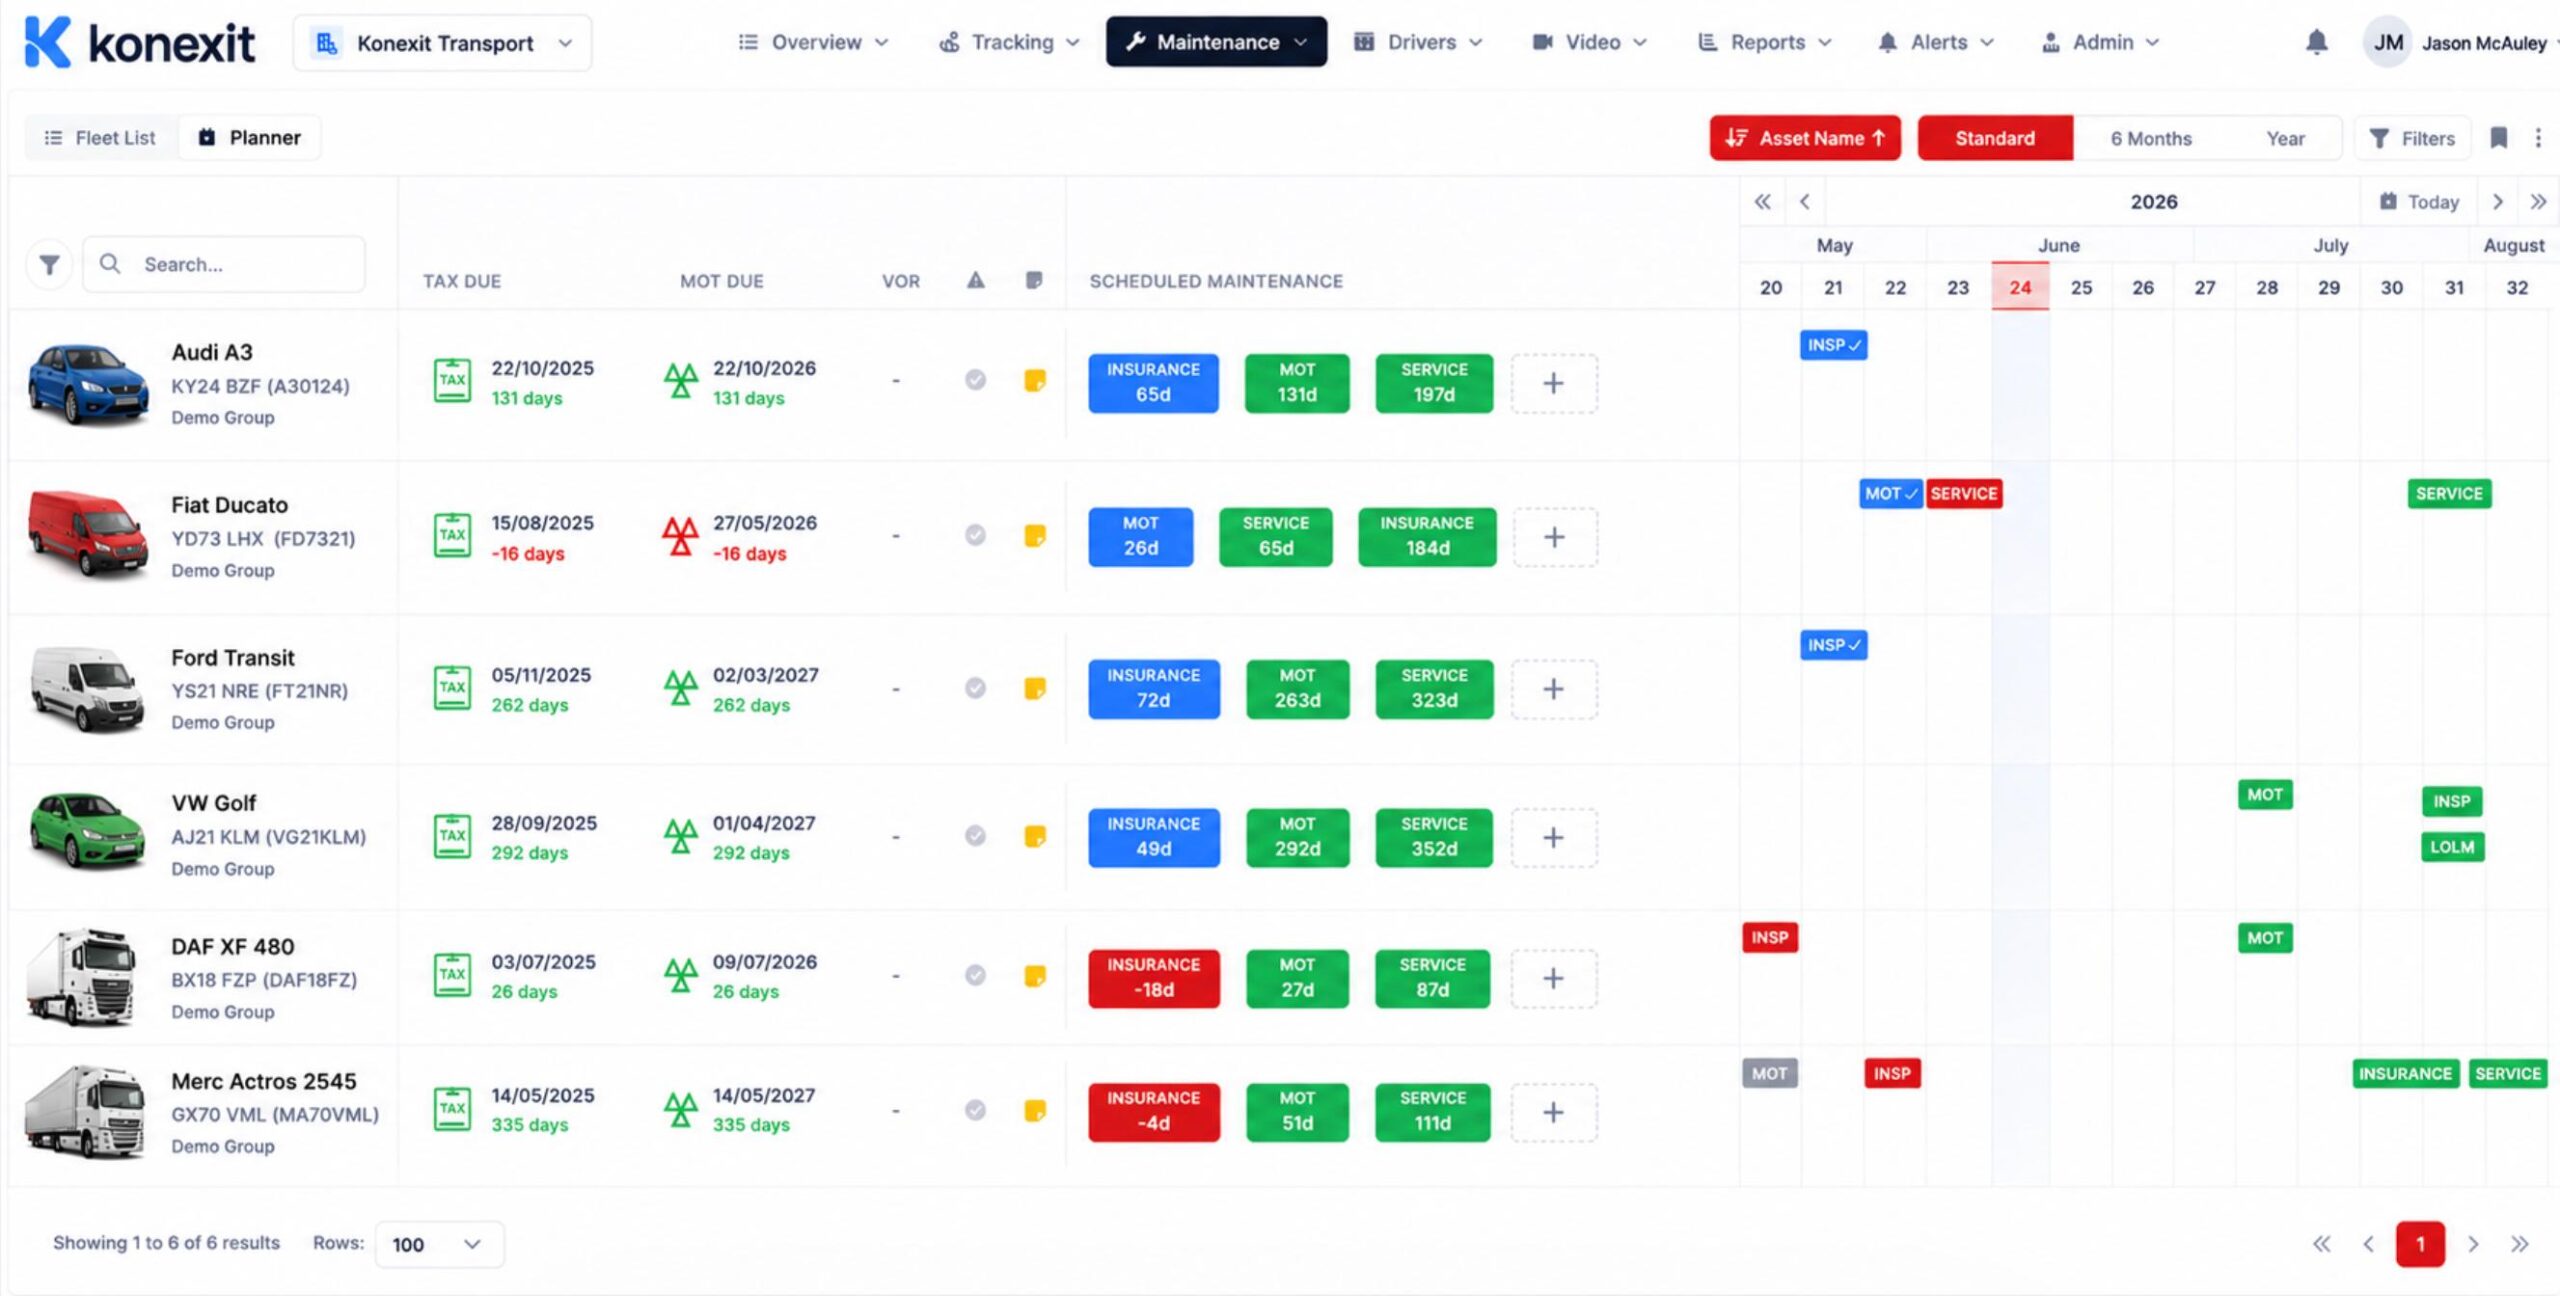The width and height of the screenshot is (2560, 1296).
Task: Open Jason McAuley user menu
Action: pyautogui.click(x=2460, y=43)
